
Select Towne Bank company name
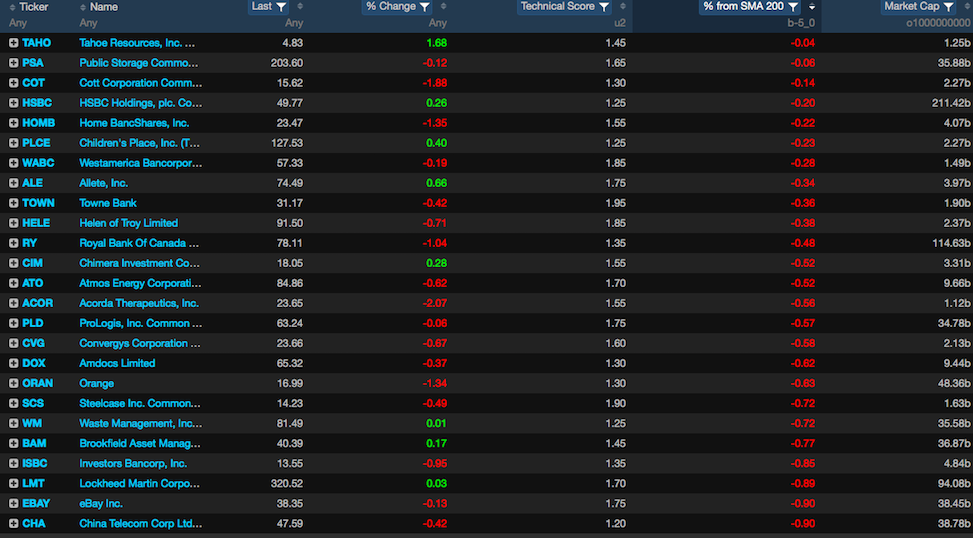click(108, 203)
